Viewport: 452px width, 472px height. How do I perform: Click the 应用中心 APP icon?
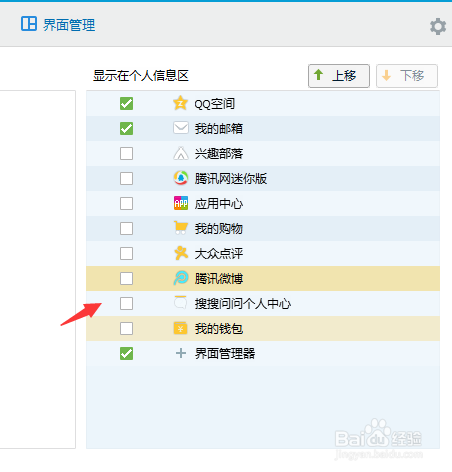pyautogui.click(x=181, y=203)
